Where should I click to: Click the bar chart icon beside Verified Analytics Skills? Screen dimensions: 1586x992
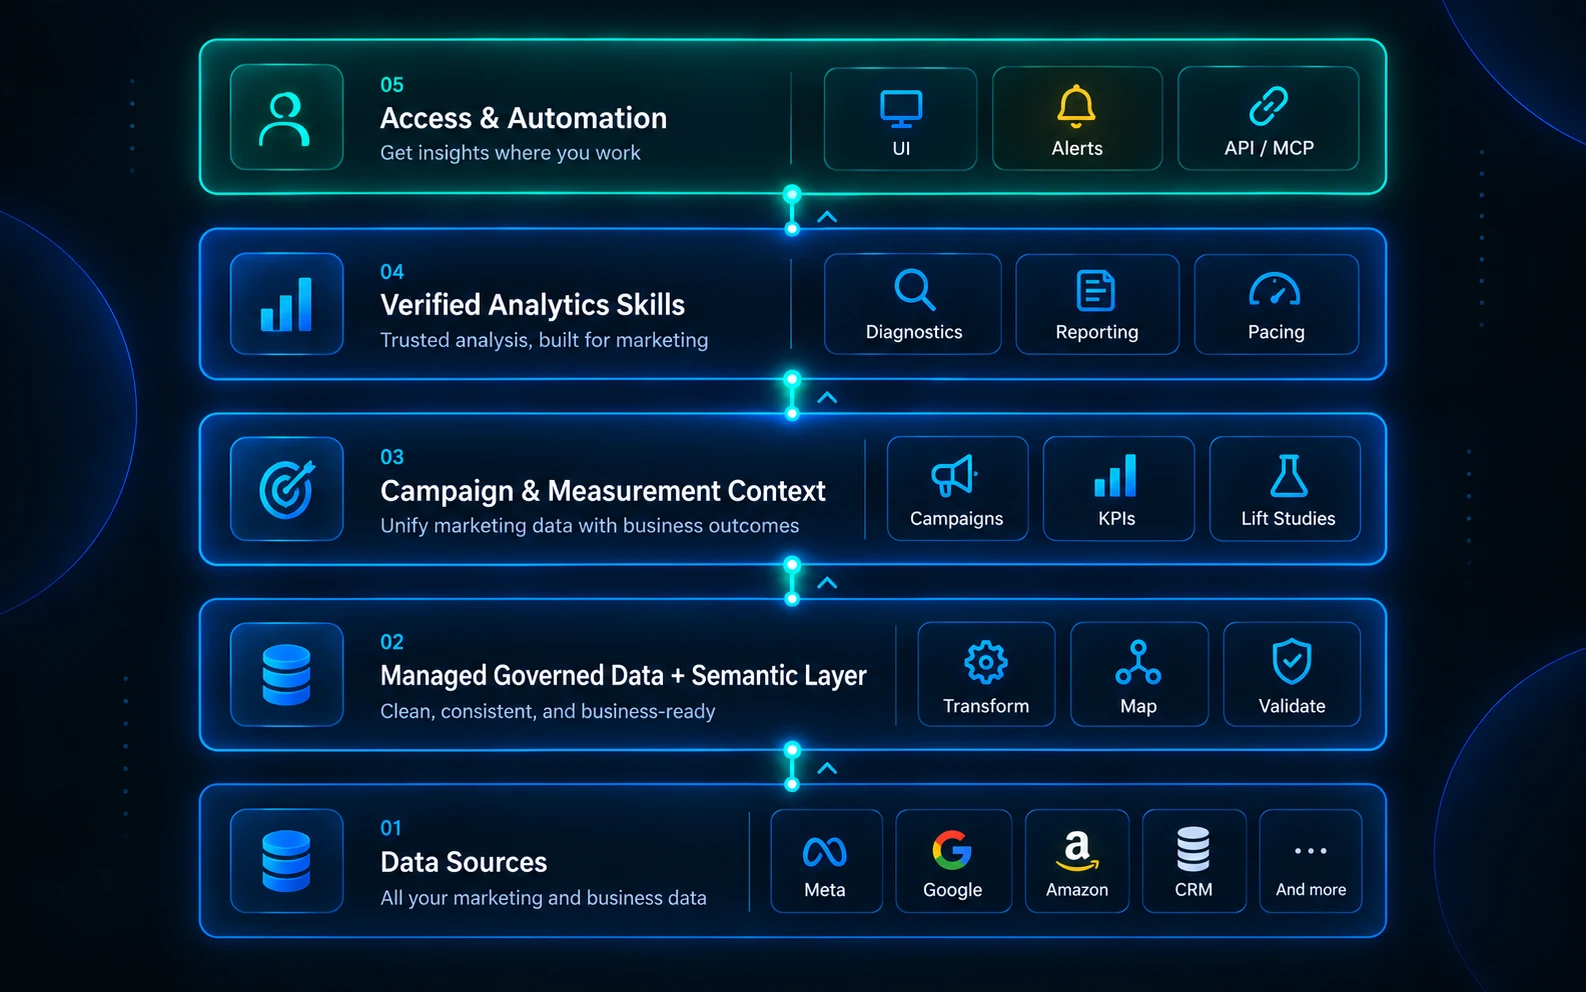tap(286, 304)
